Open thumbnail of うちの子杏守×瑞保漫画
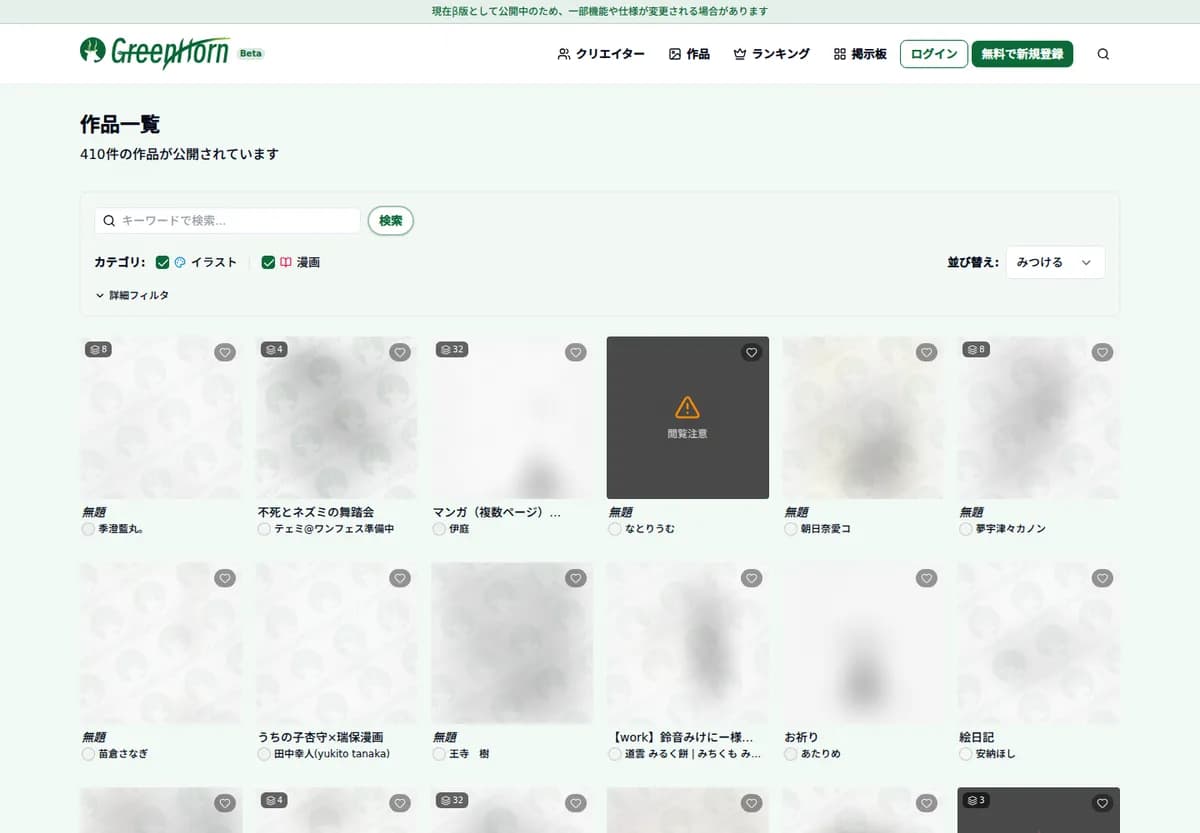 [337, 643]
